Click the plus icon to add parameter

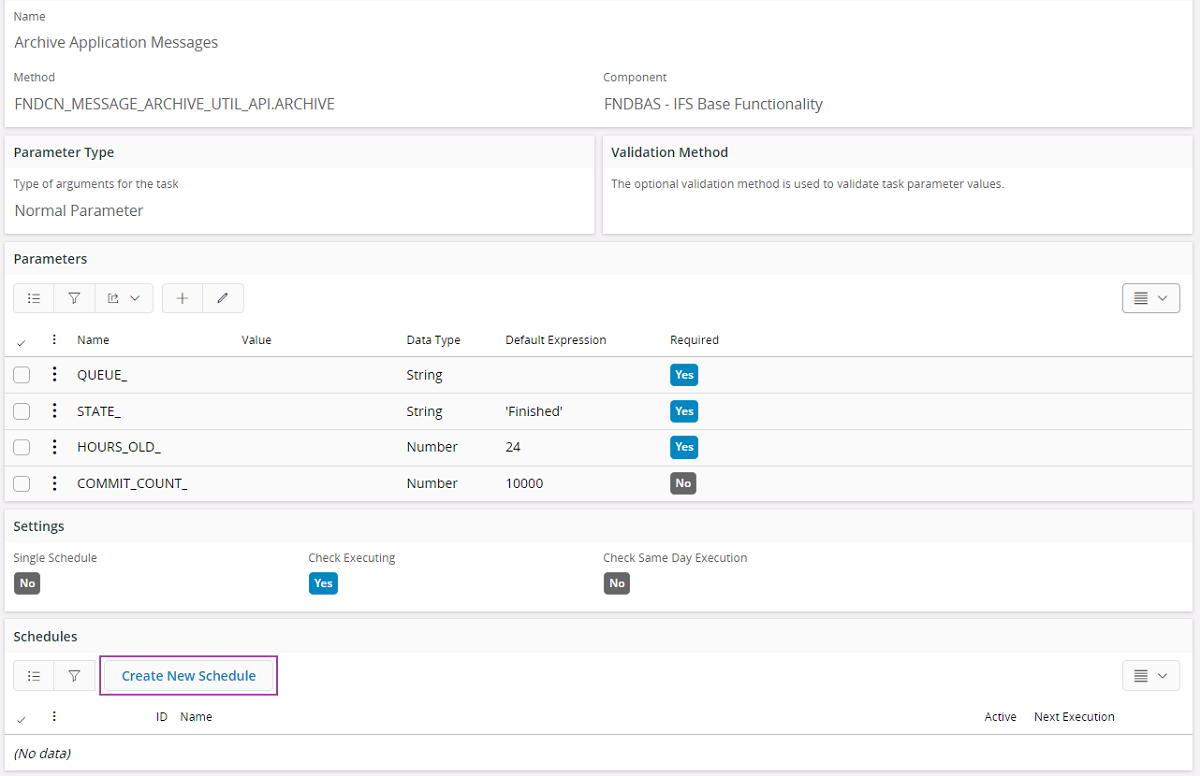coord(182,298)
